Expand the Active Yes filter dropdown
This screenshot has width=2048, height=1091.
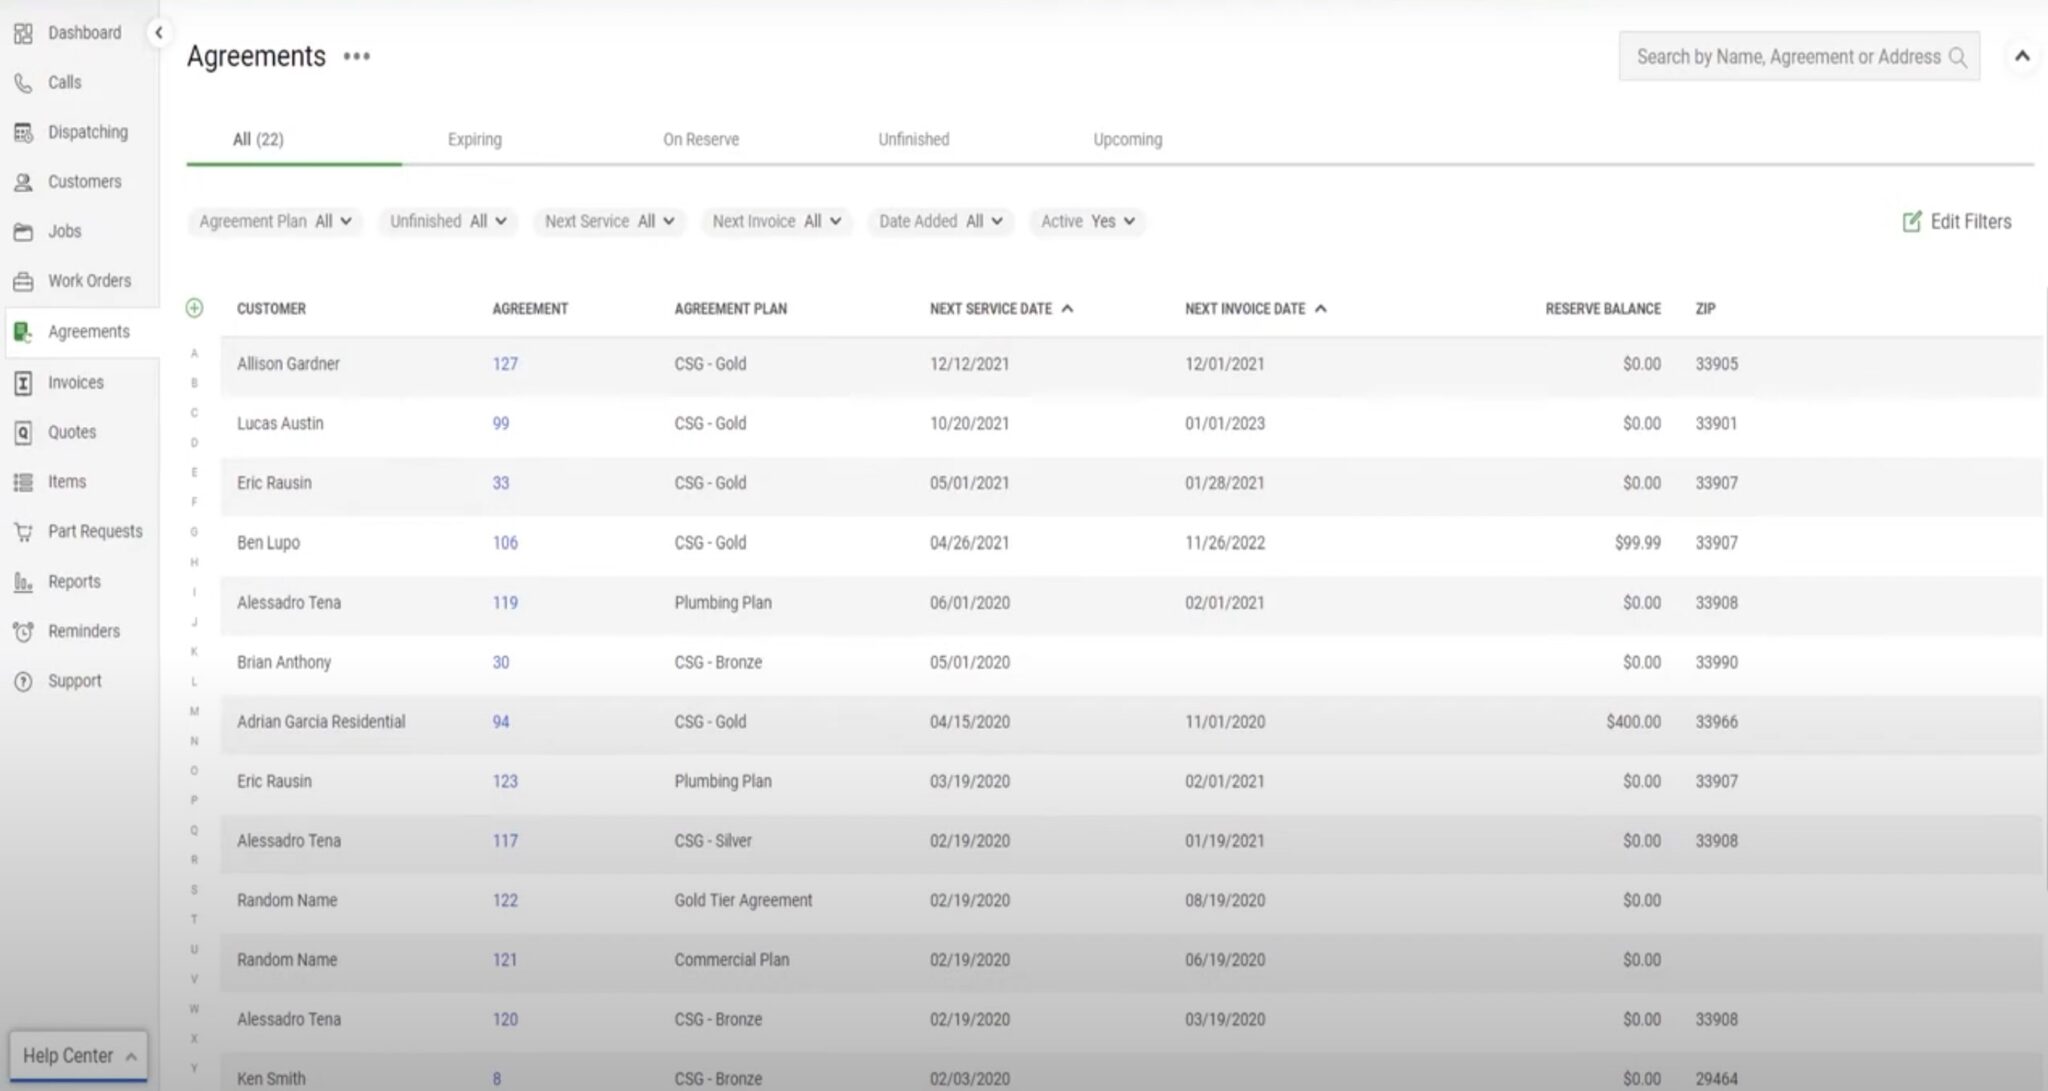(1087, 221)
